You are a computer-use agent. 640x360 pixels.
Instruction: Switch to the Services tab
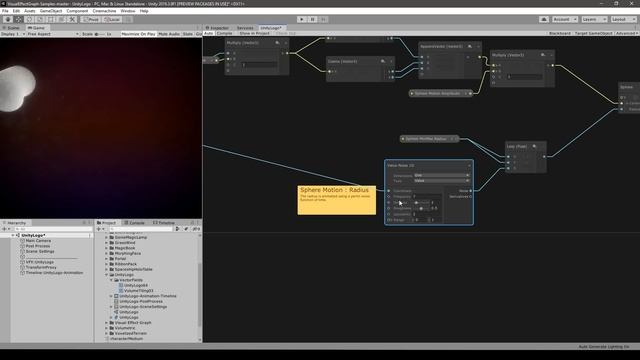(245, 28)
